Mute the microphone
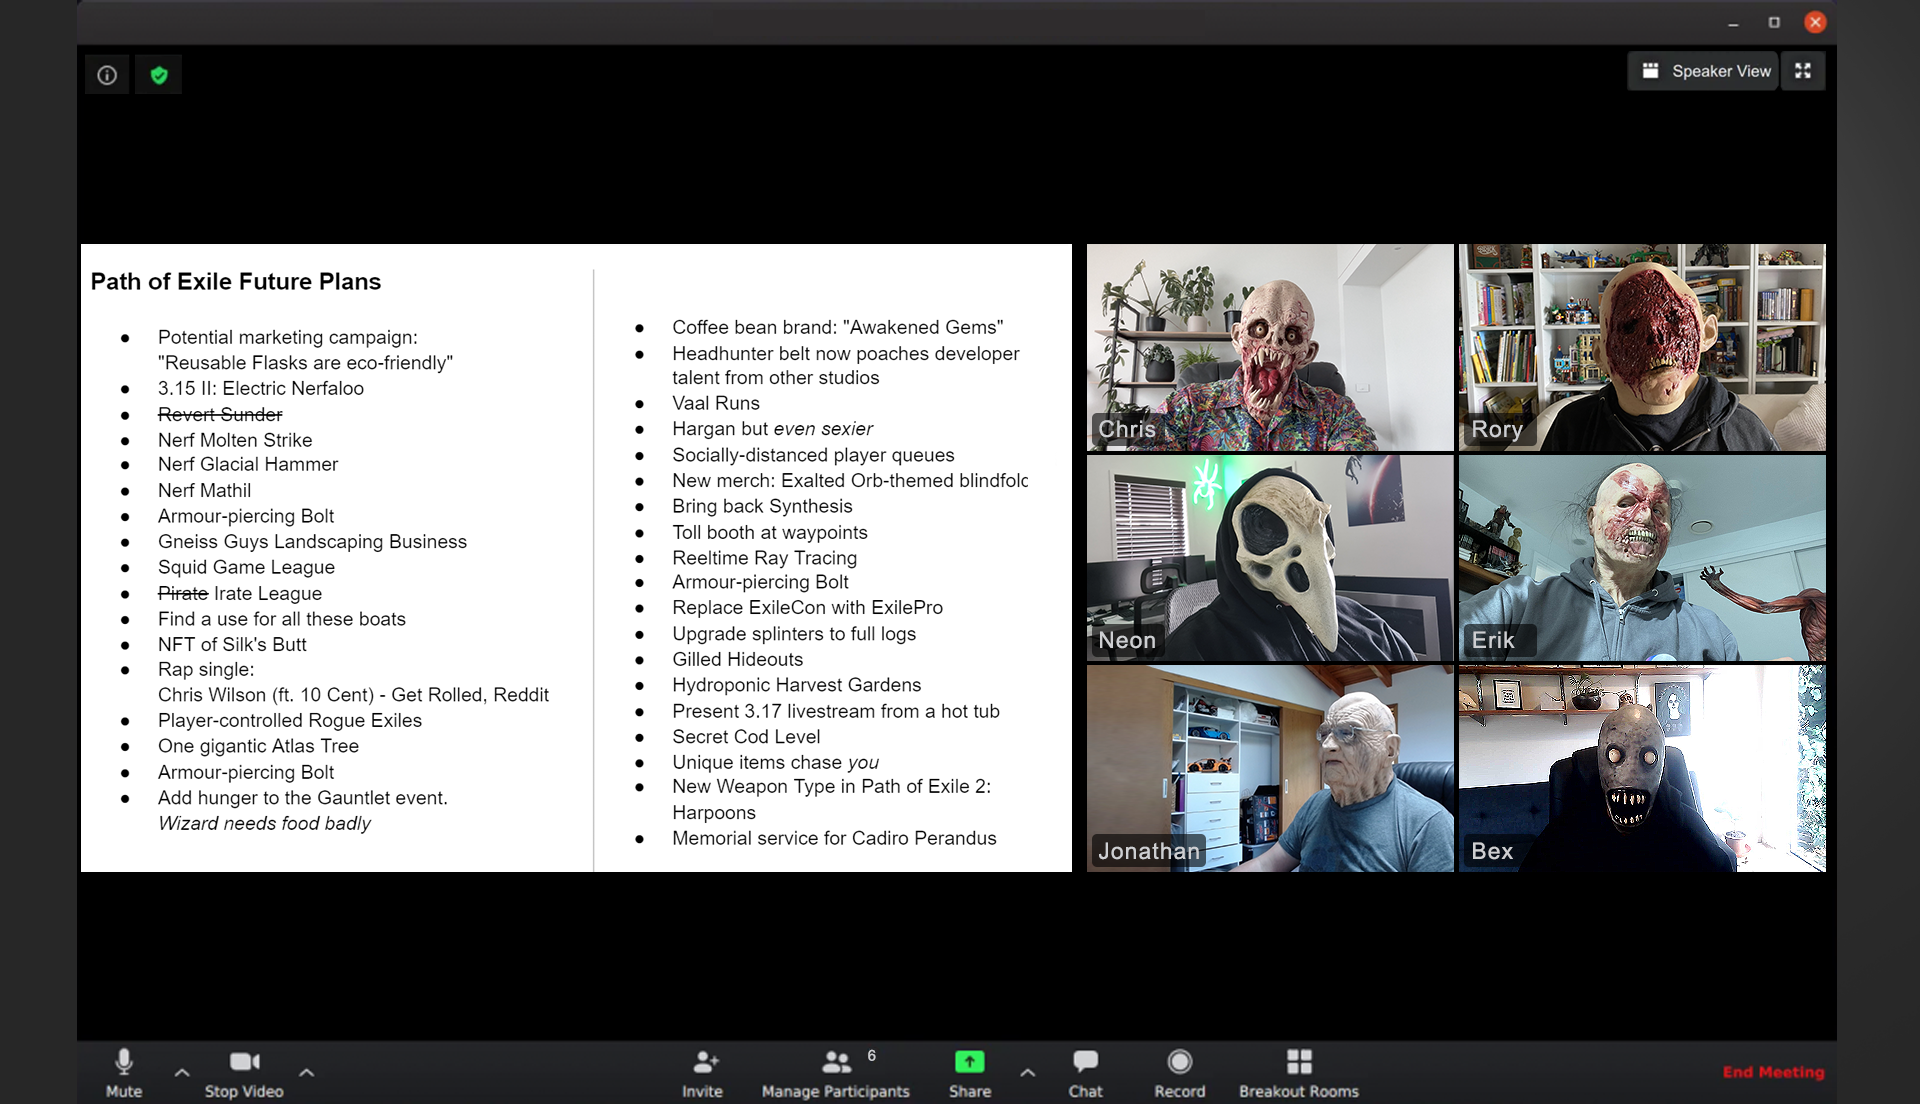Image resolution: width=1920 pixels, height=1104 pixels. 124,1073
